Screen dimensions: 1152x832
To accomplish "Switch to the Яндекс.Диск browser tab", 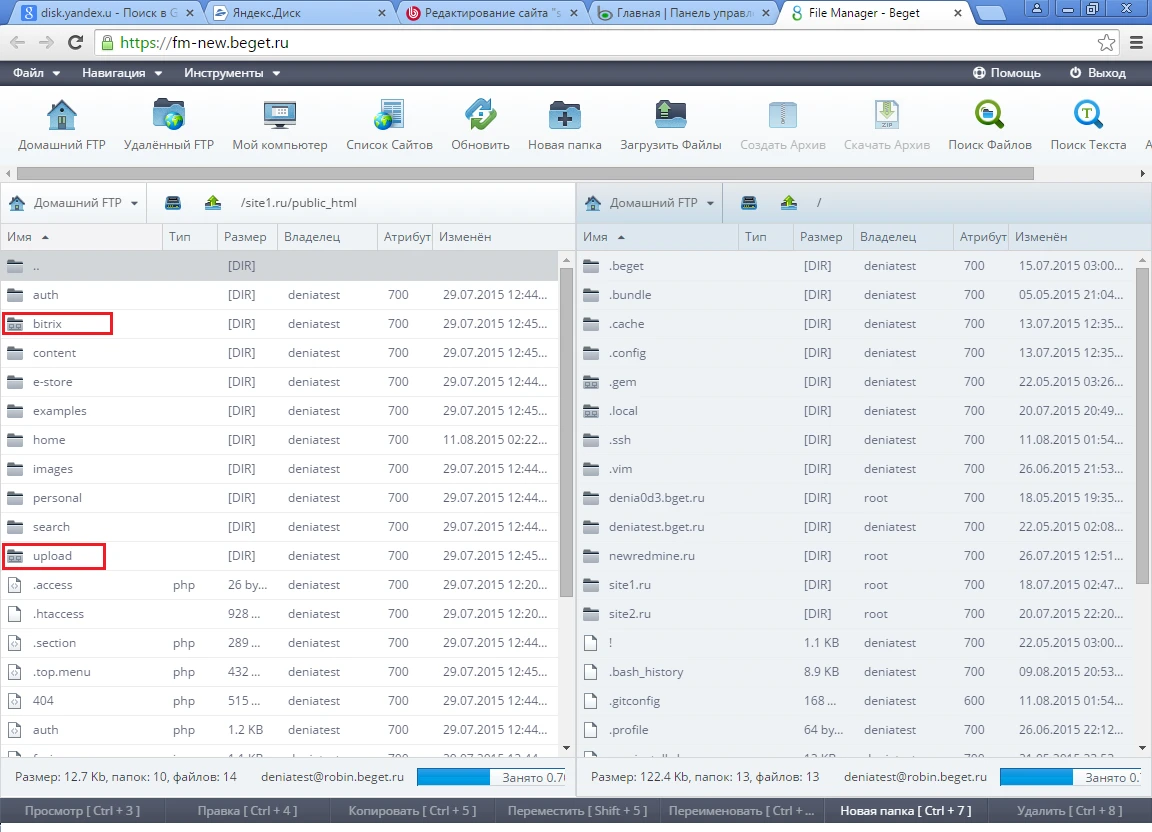I will coord(299,14).
